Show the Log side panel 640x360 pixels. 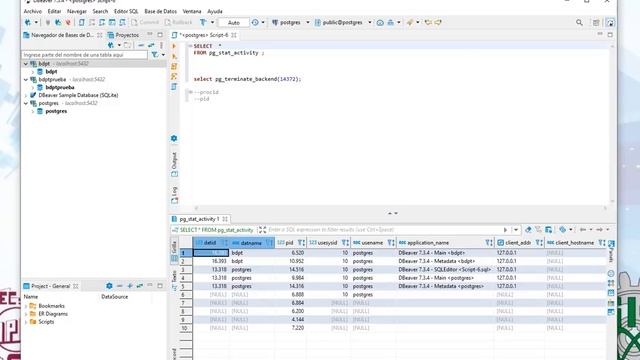(174, 196)
